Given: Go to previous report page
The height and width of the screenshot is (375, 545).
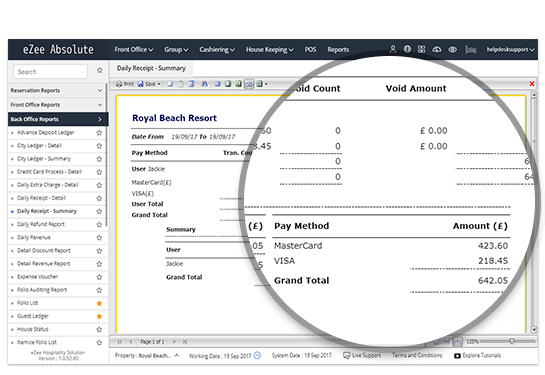Looking at the screenshot, I should pyautogui.click(x=131, y=342).
